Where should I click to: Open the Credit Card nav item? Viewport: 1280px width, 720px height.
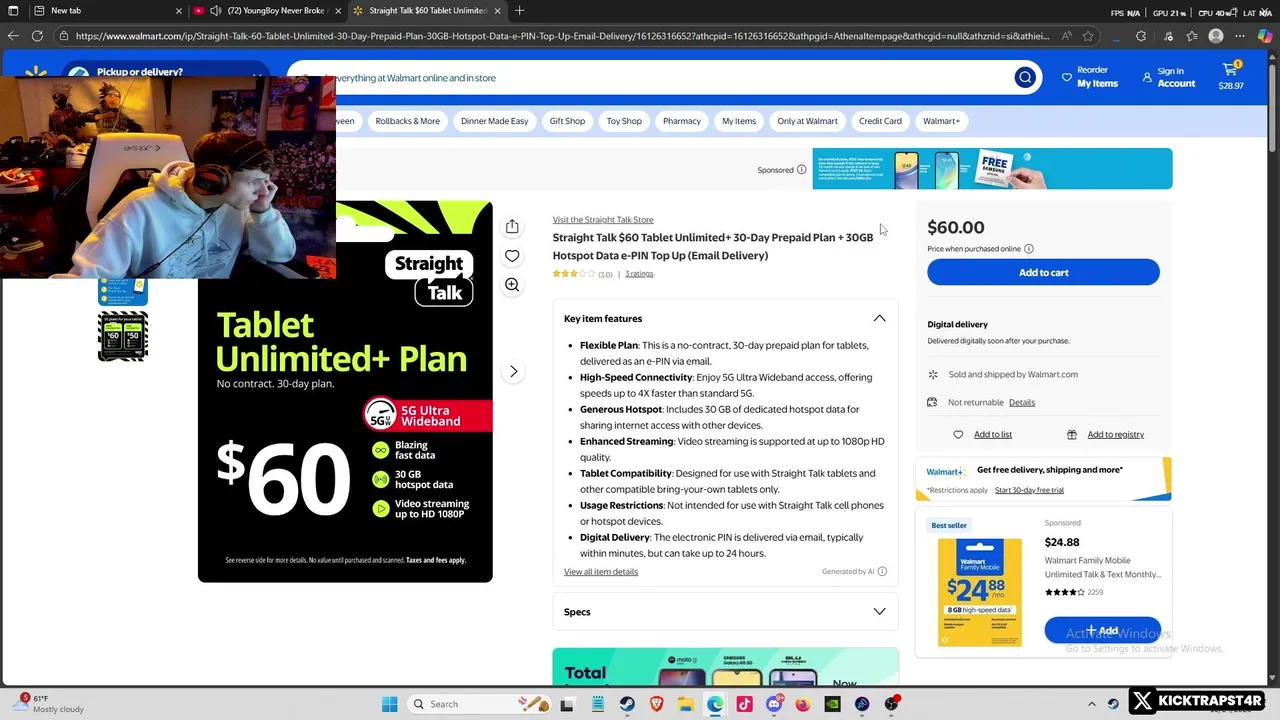[880, 121]
